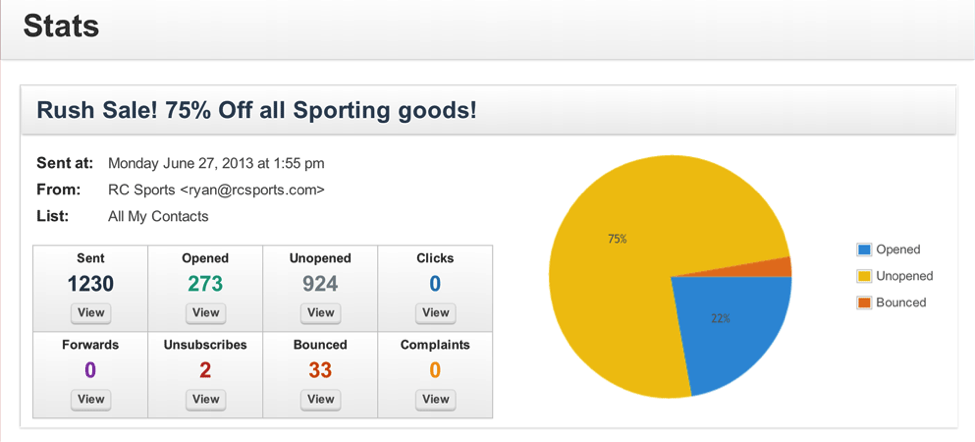Click the Unsubscribes count 2
The image size is (975, 442).
pyautogui.click(x=206, y=371)
